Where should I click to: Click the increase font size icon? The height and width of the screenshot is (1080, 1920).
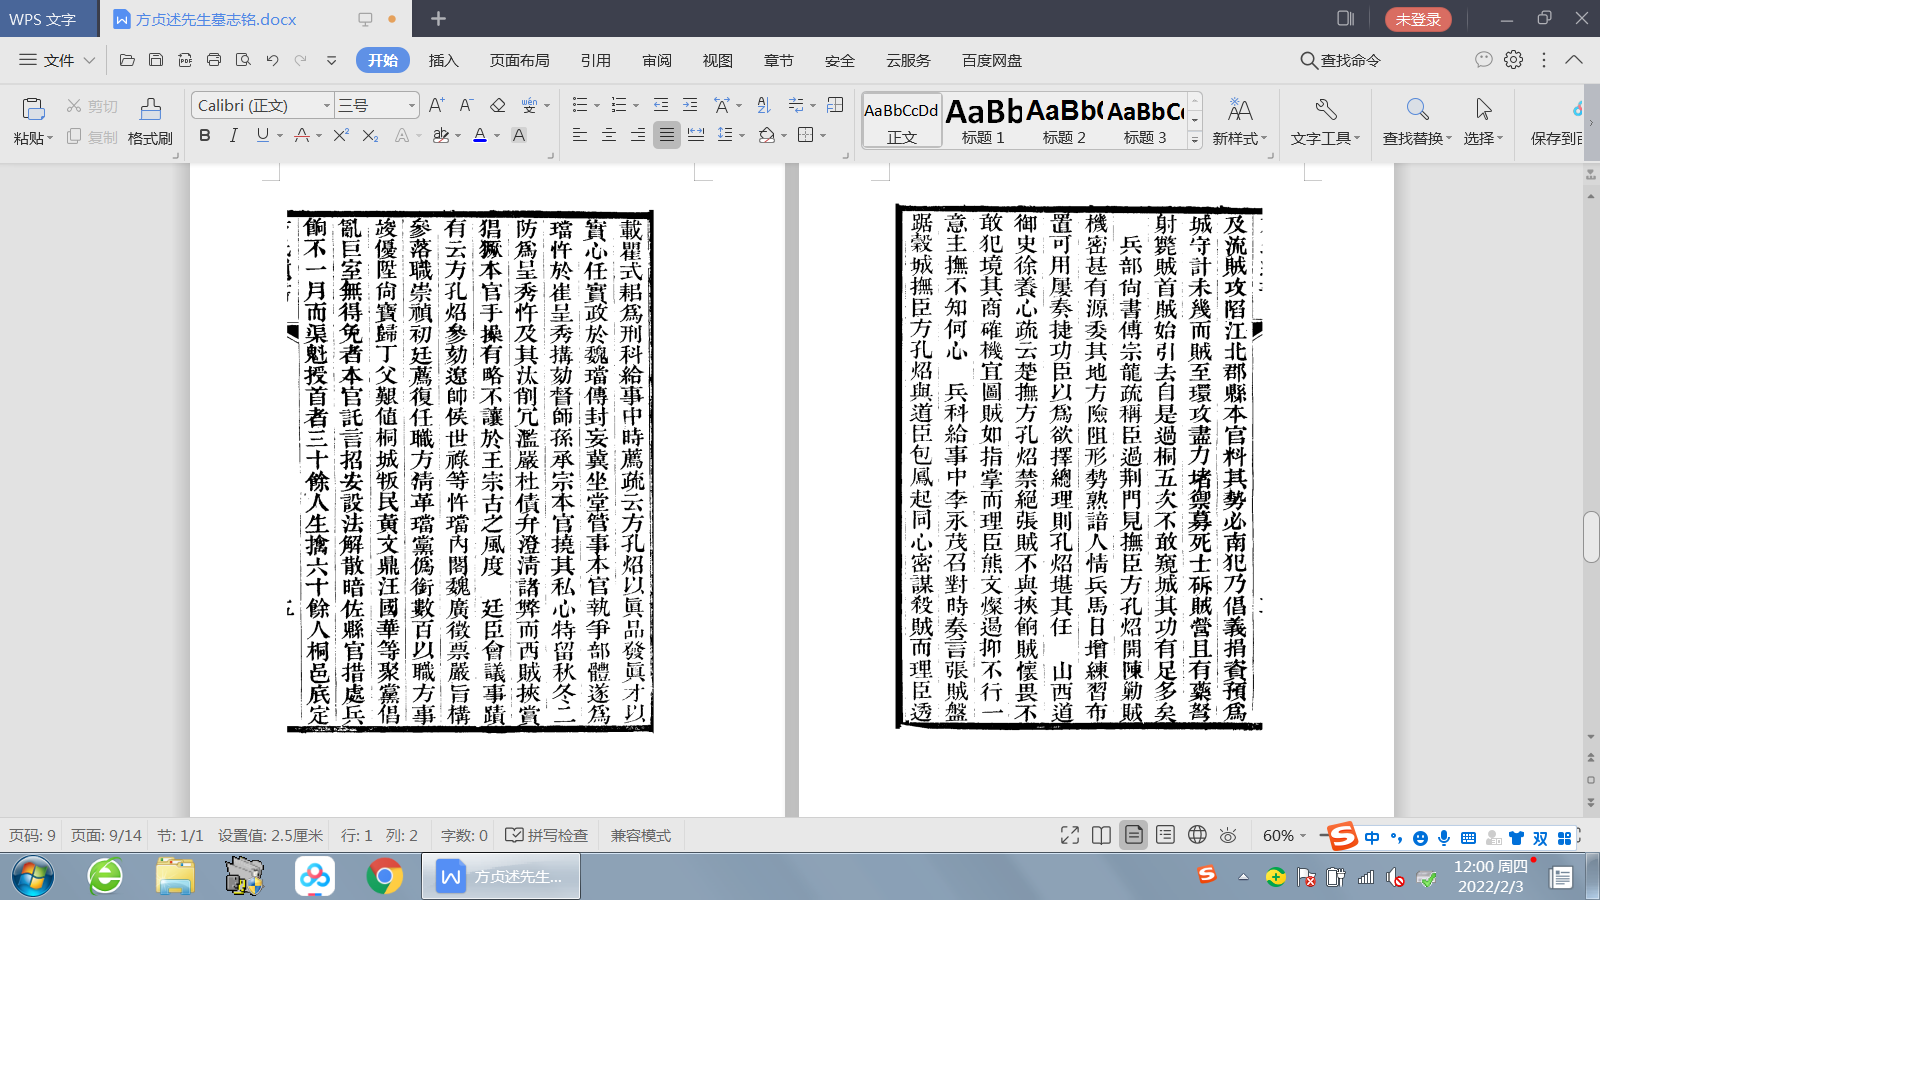pos(436,105)
